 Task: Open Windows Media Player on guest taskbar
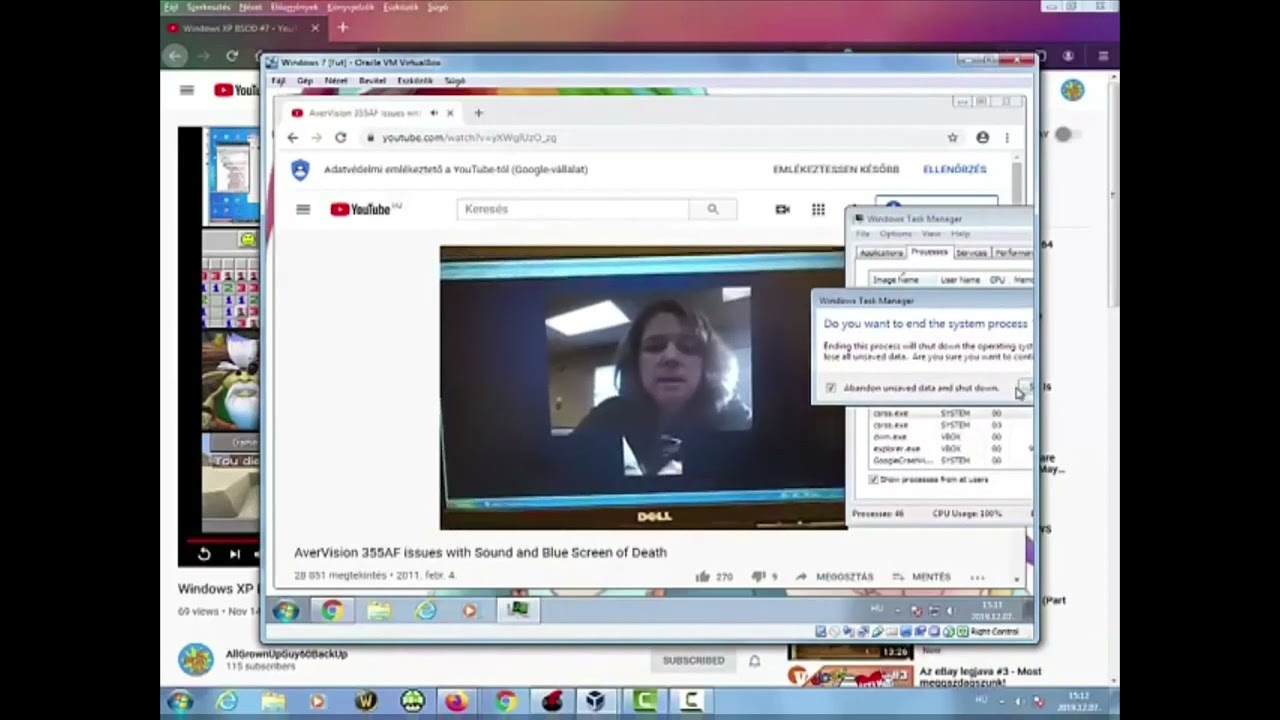[x=471, y=610]
